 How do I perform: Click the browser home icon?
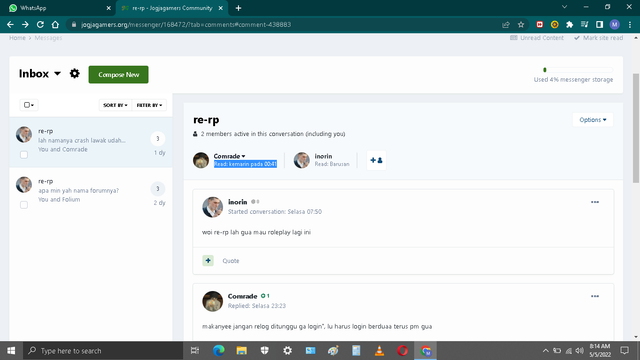[55, 24]
